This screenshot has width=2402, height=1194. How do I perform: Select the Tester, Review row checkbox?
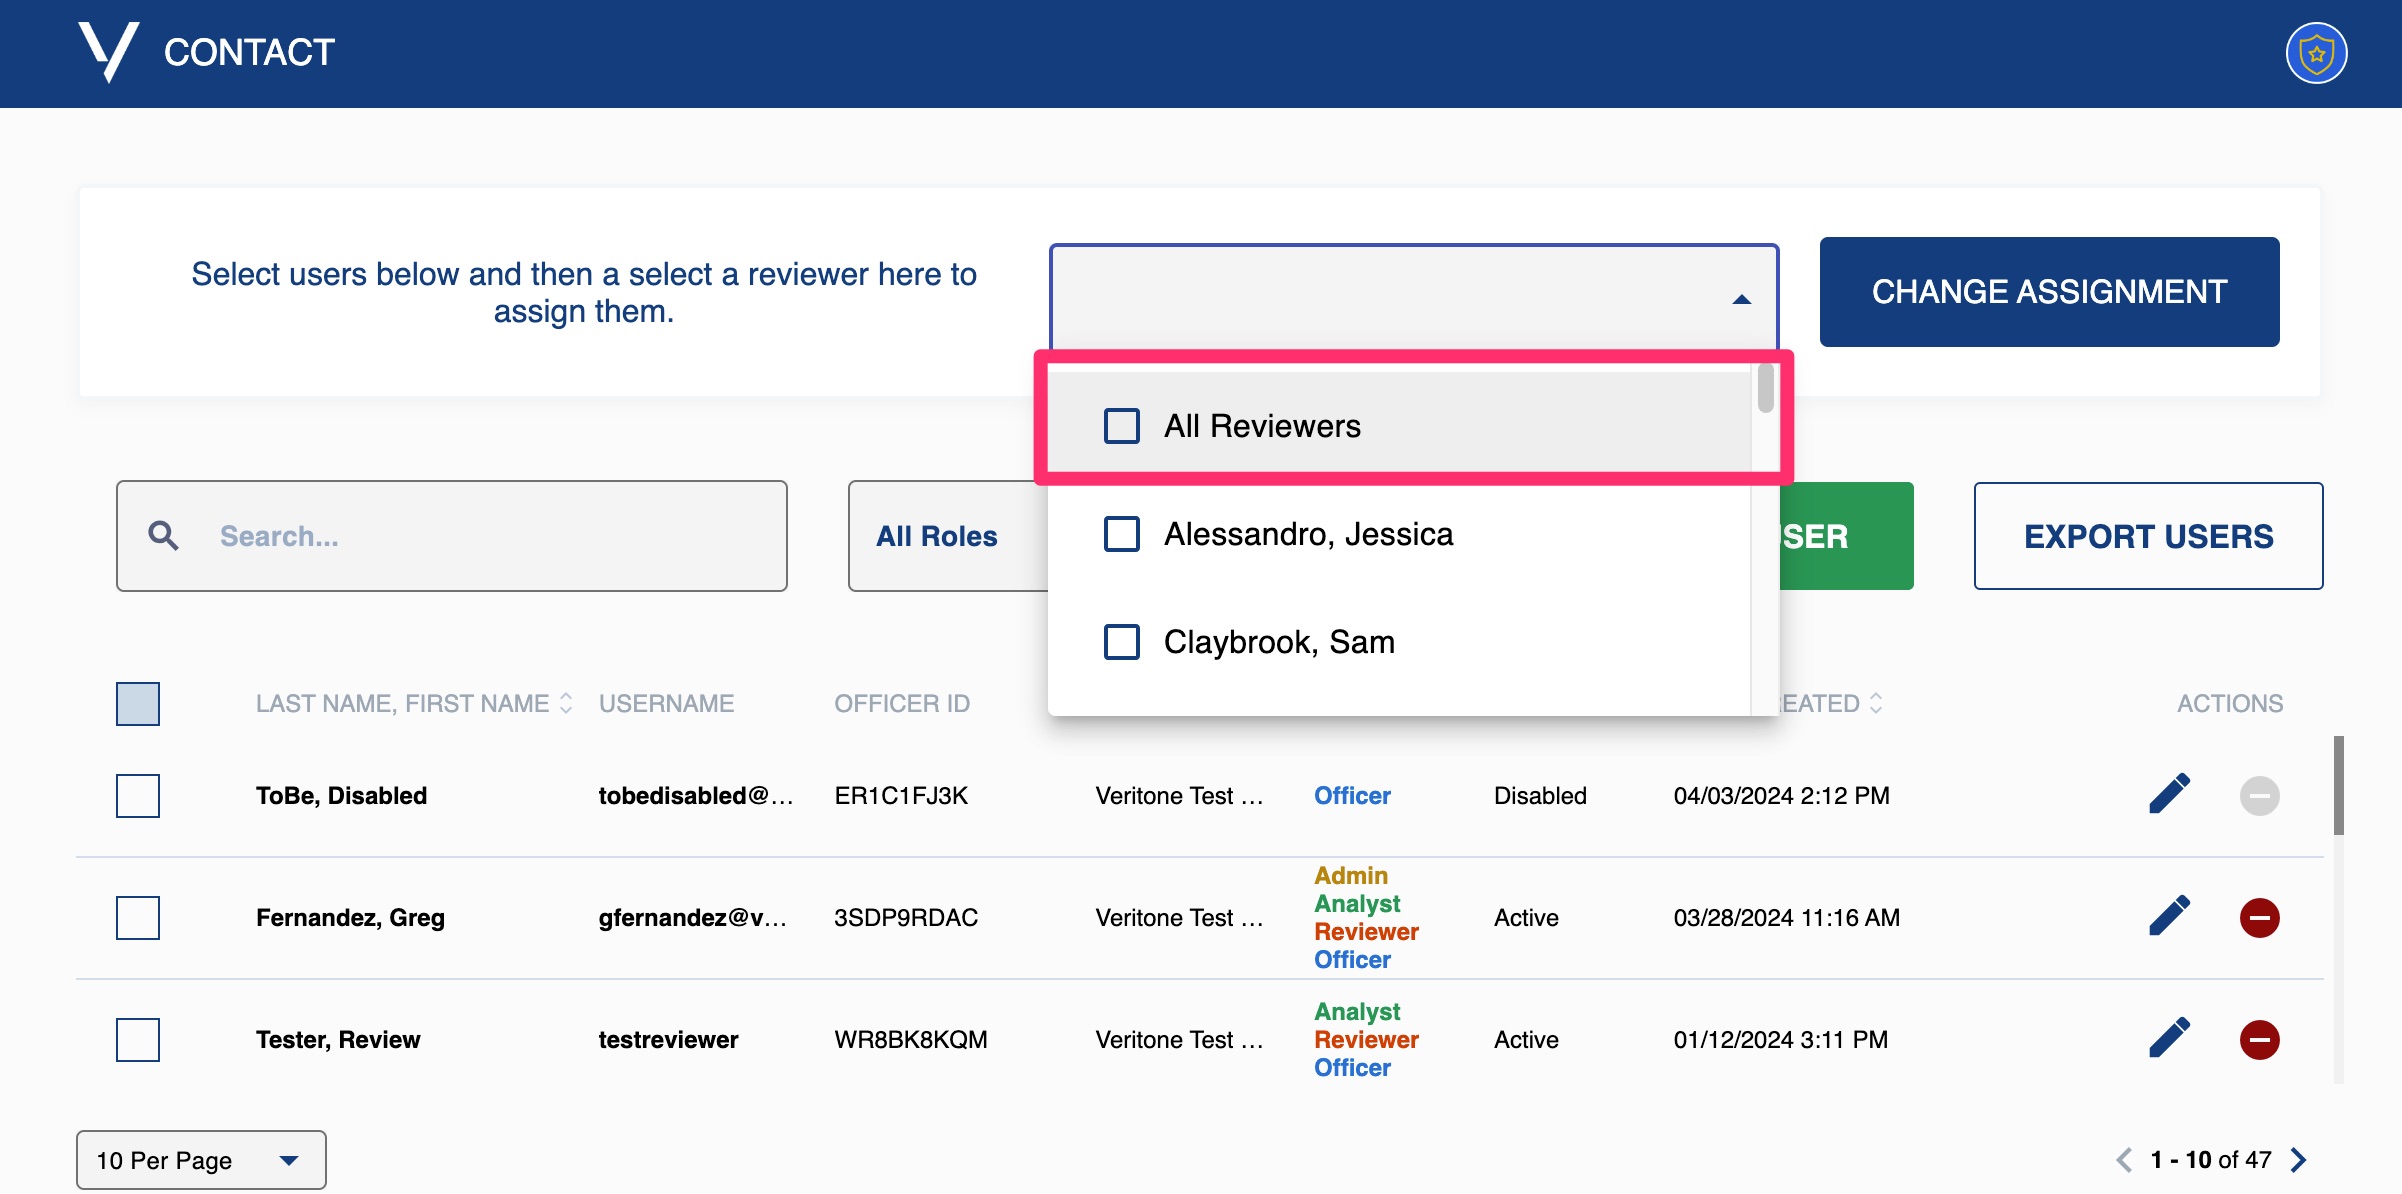pyautogui.click(x=138, y=1040)
